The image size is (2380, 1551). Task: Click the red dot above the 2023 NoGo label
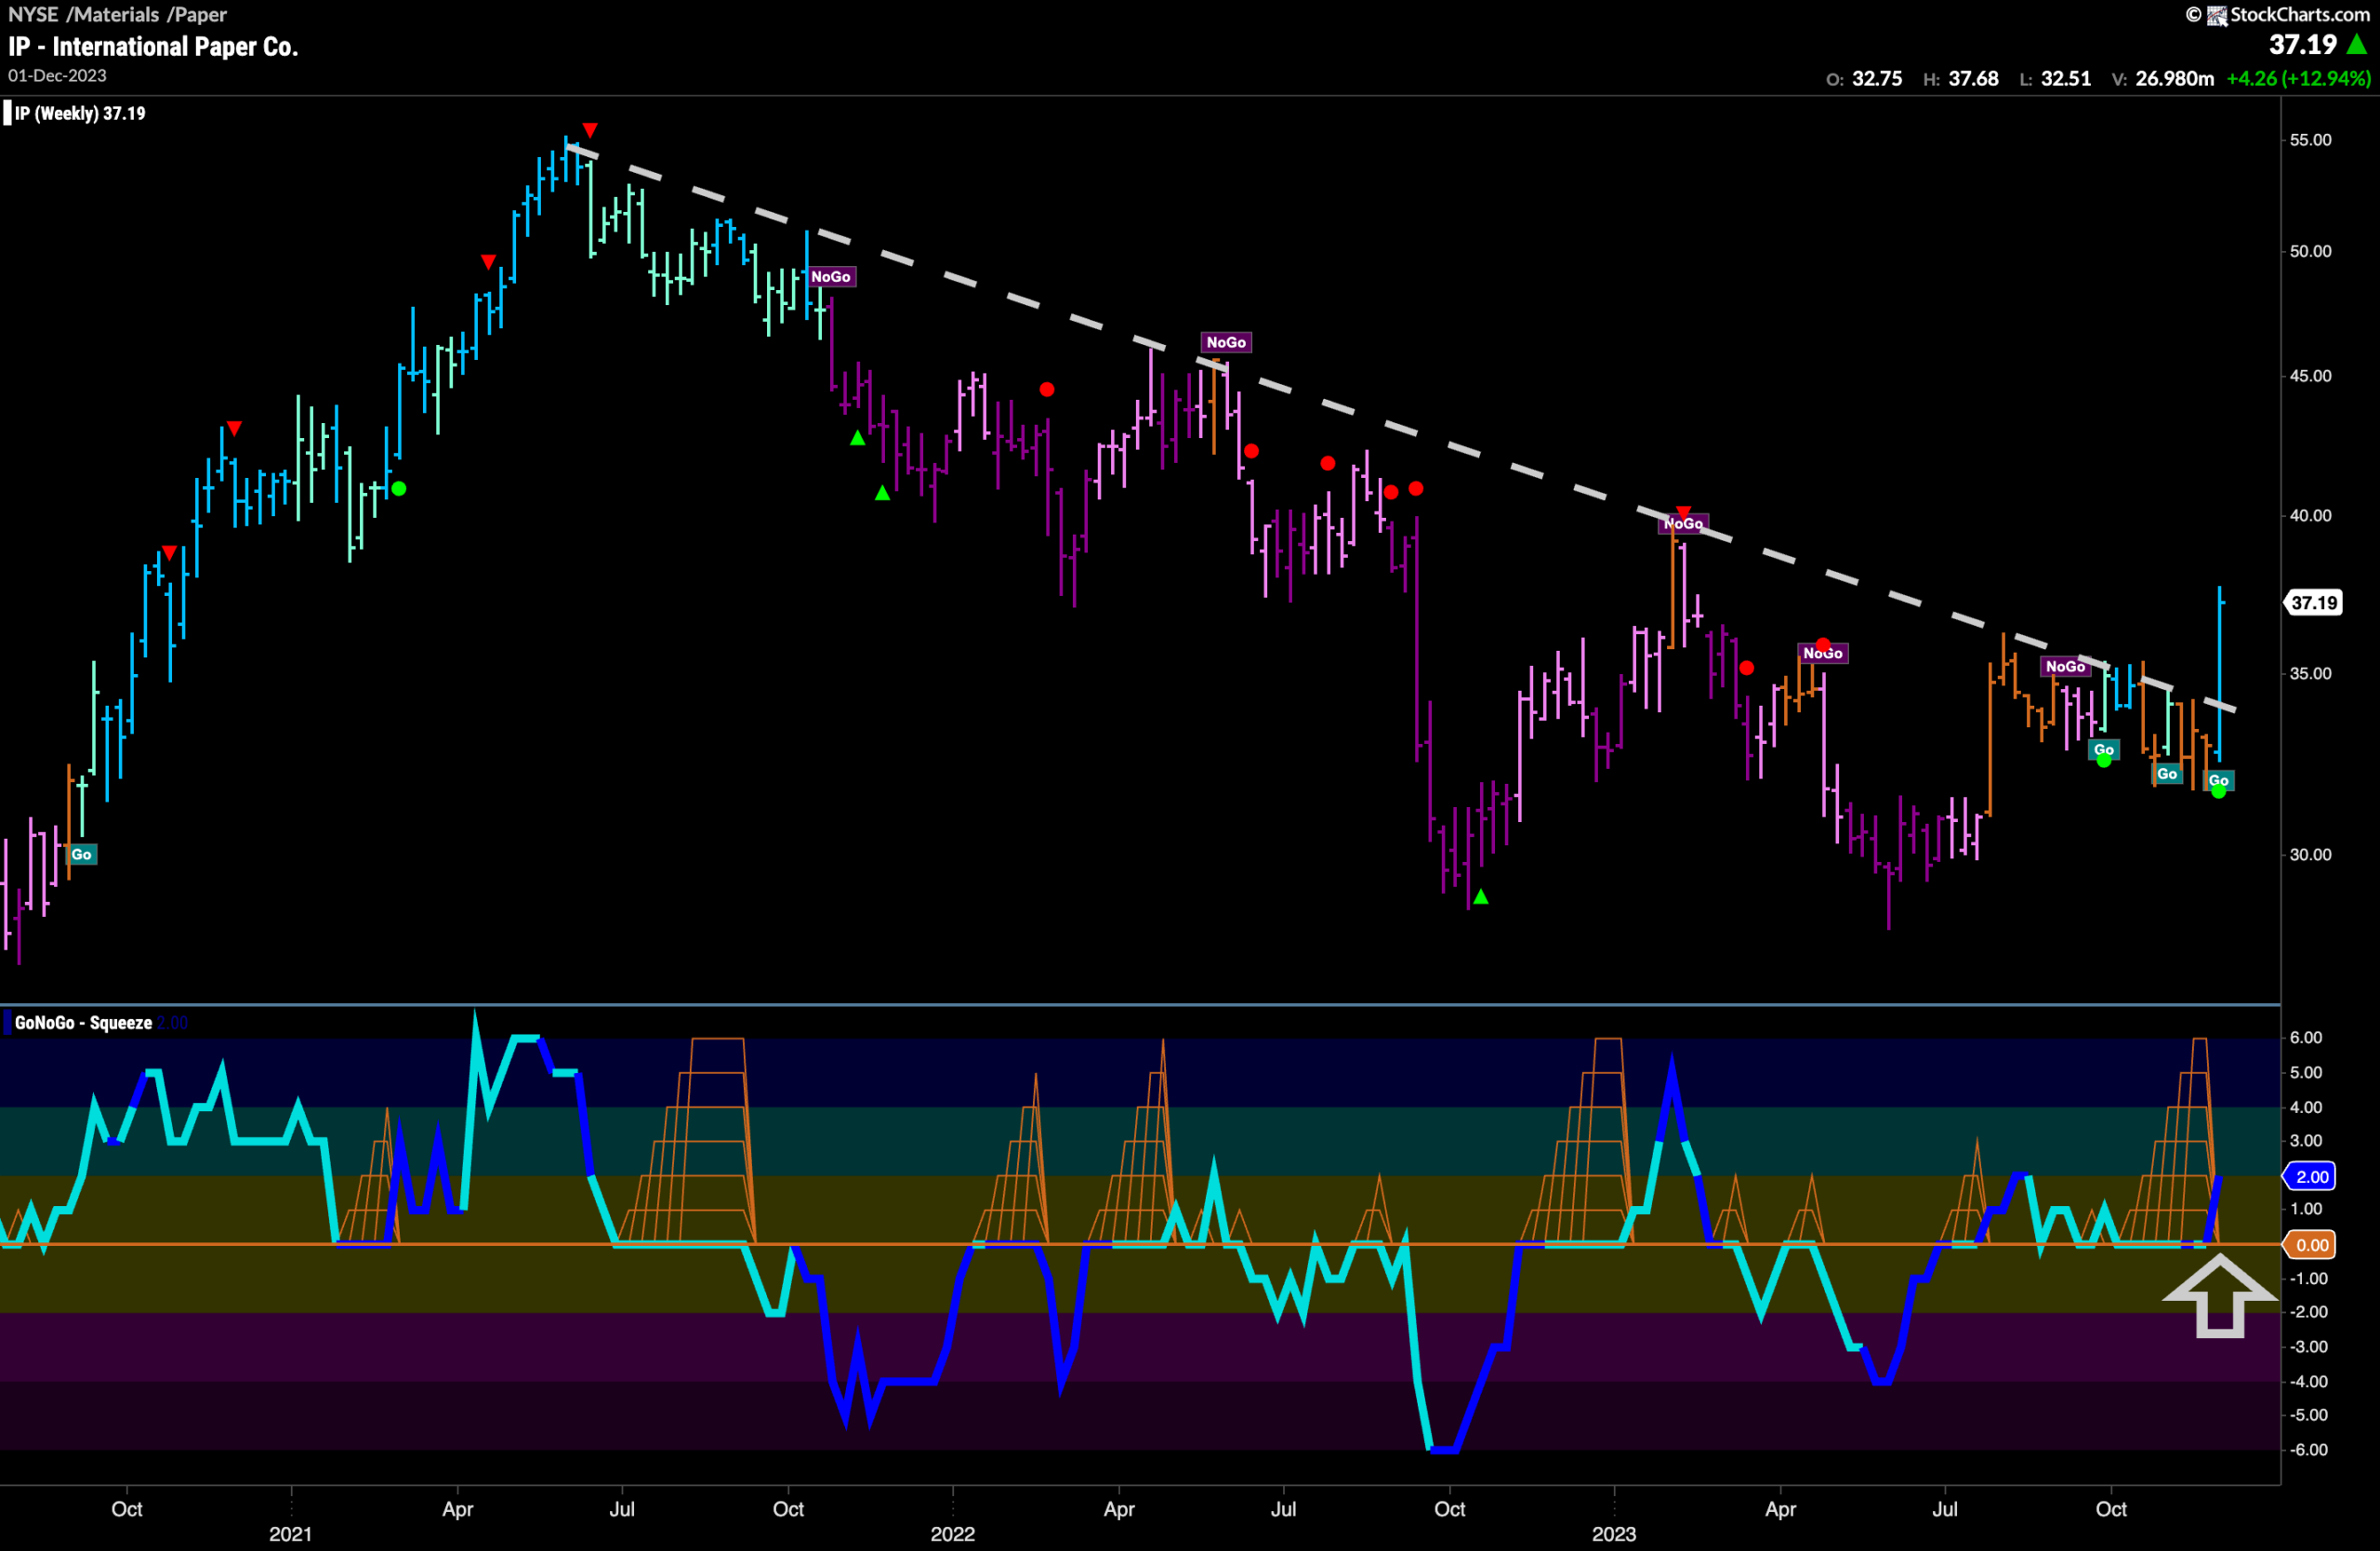click(x=1823, y=645)
